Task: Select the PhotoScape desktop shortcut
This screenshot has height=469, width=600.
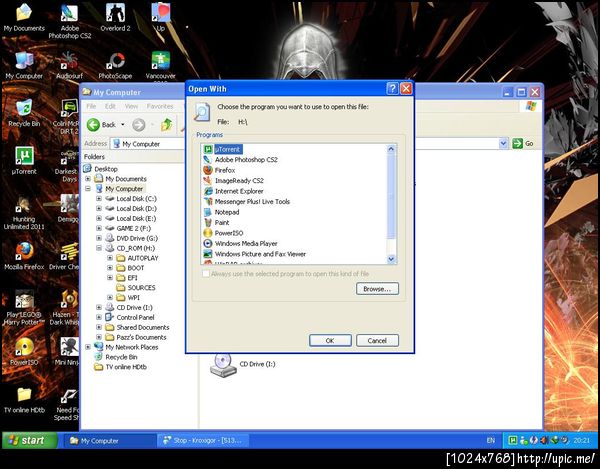Action: (x=115, y=65)
